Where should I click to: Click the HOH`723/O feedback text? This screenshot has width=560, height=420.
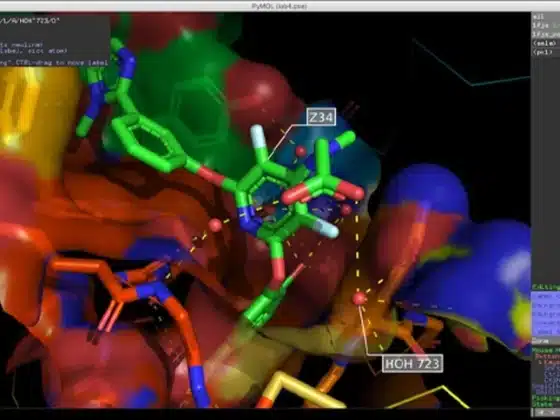(30, 21)
